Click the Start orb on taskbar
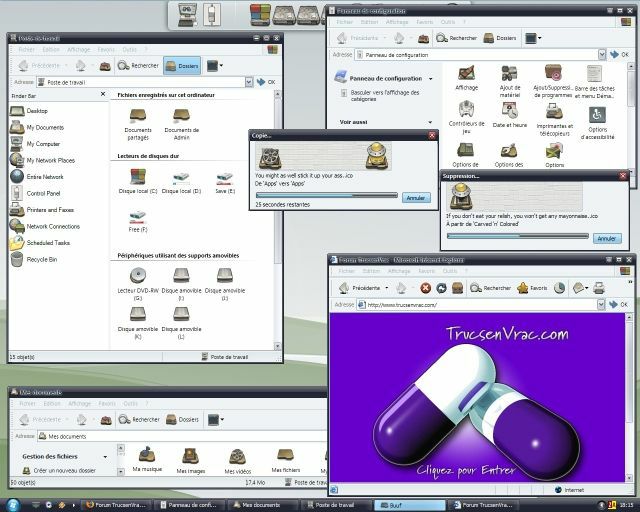The height and width of the screenshot is (512, 640). coord(13,505)
